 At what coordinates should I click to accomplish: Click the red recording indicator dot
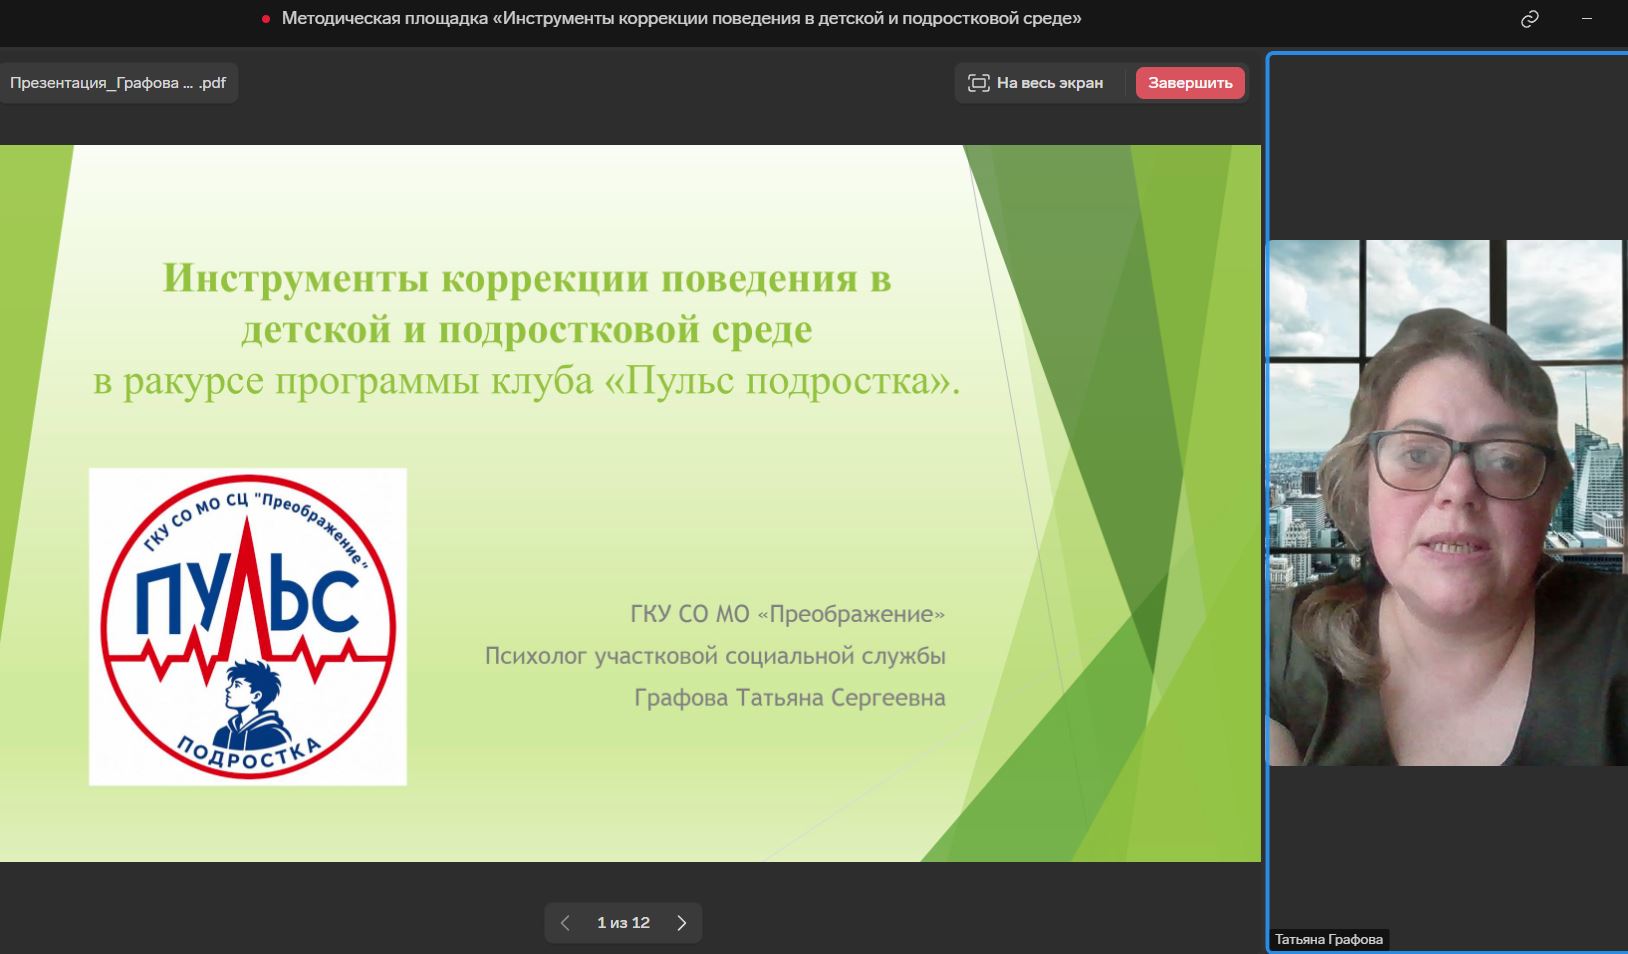click(266, 19)
